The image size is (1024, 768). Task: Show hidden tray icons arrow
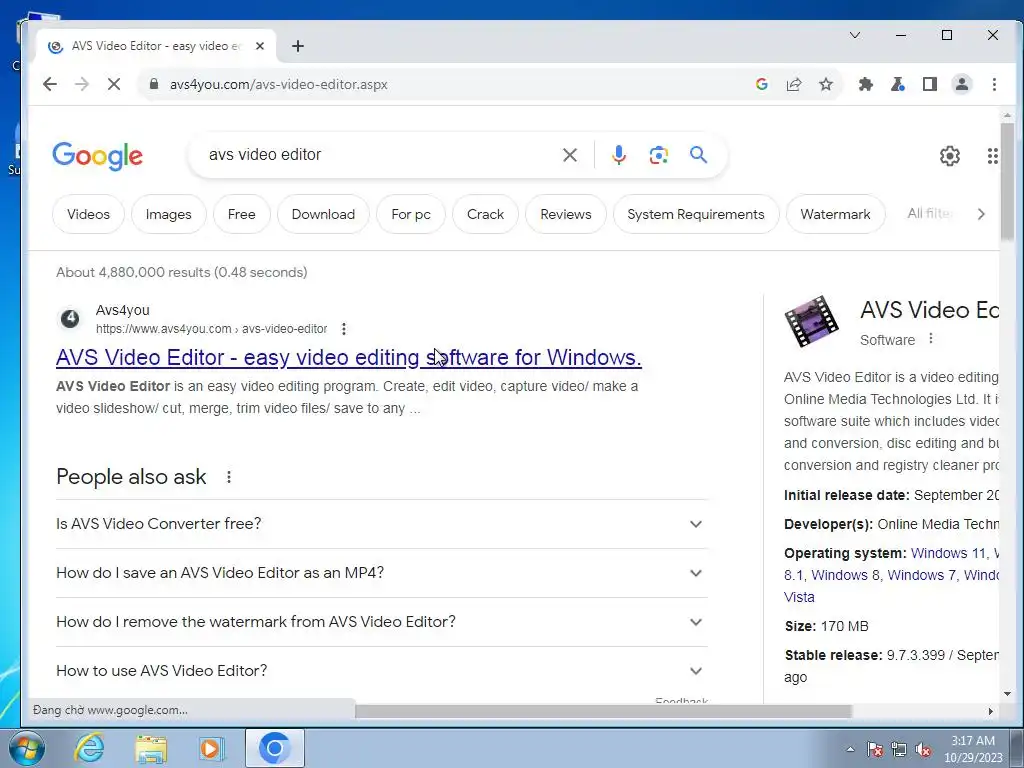tap(850, 750)
